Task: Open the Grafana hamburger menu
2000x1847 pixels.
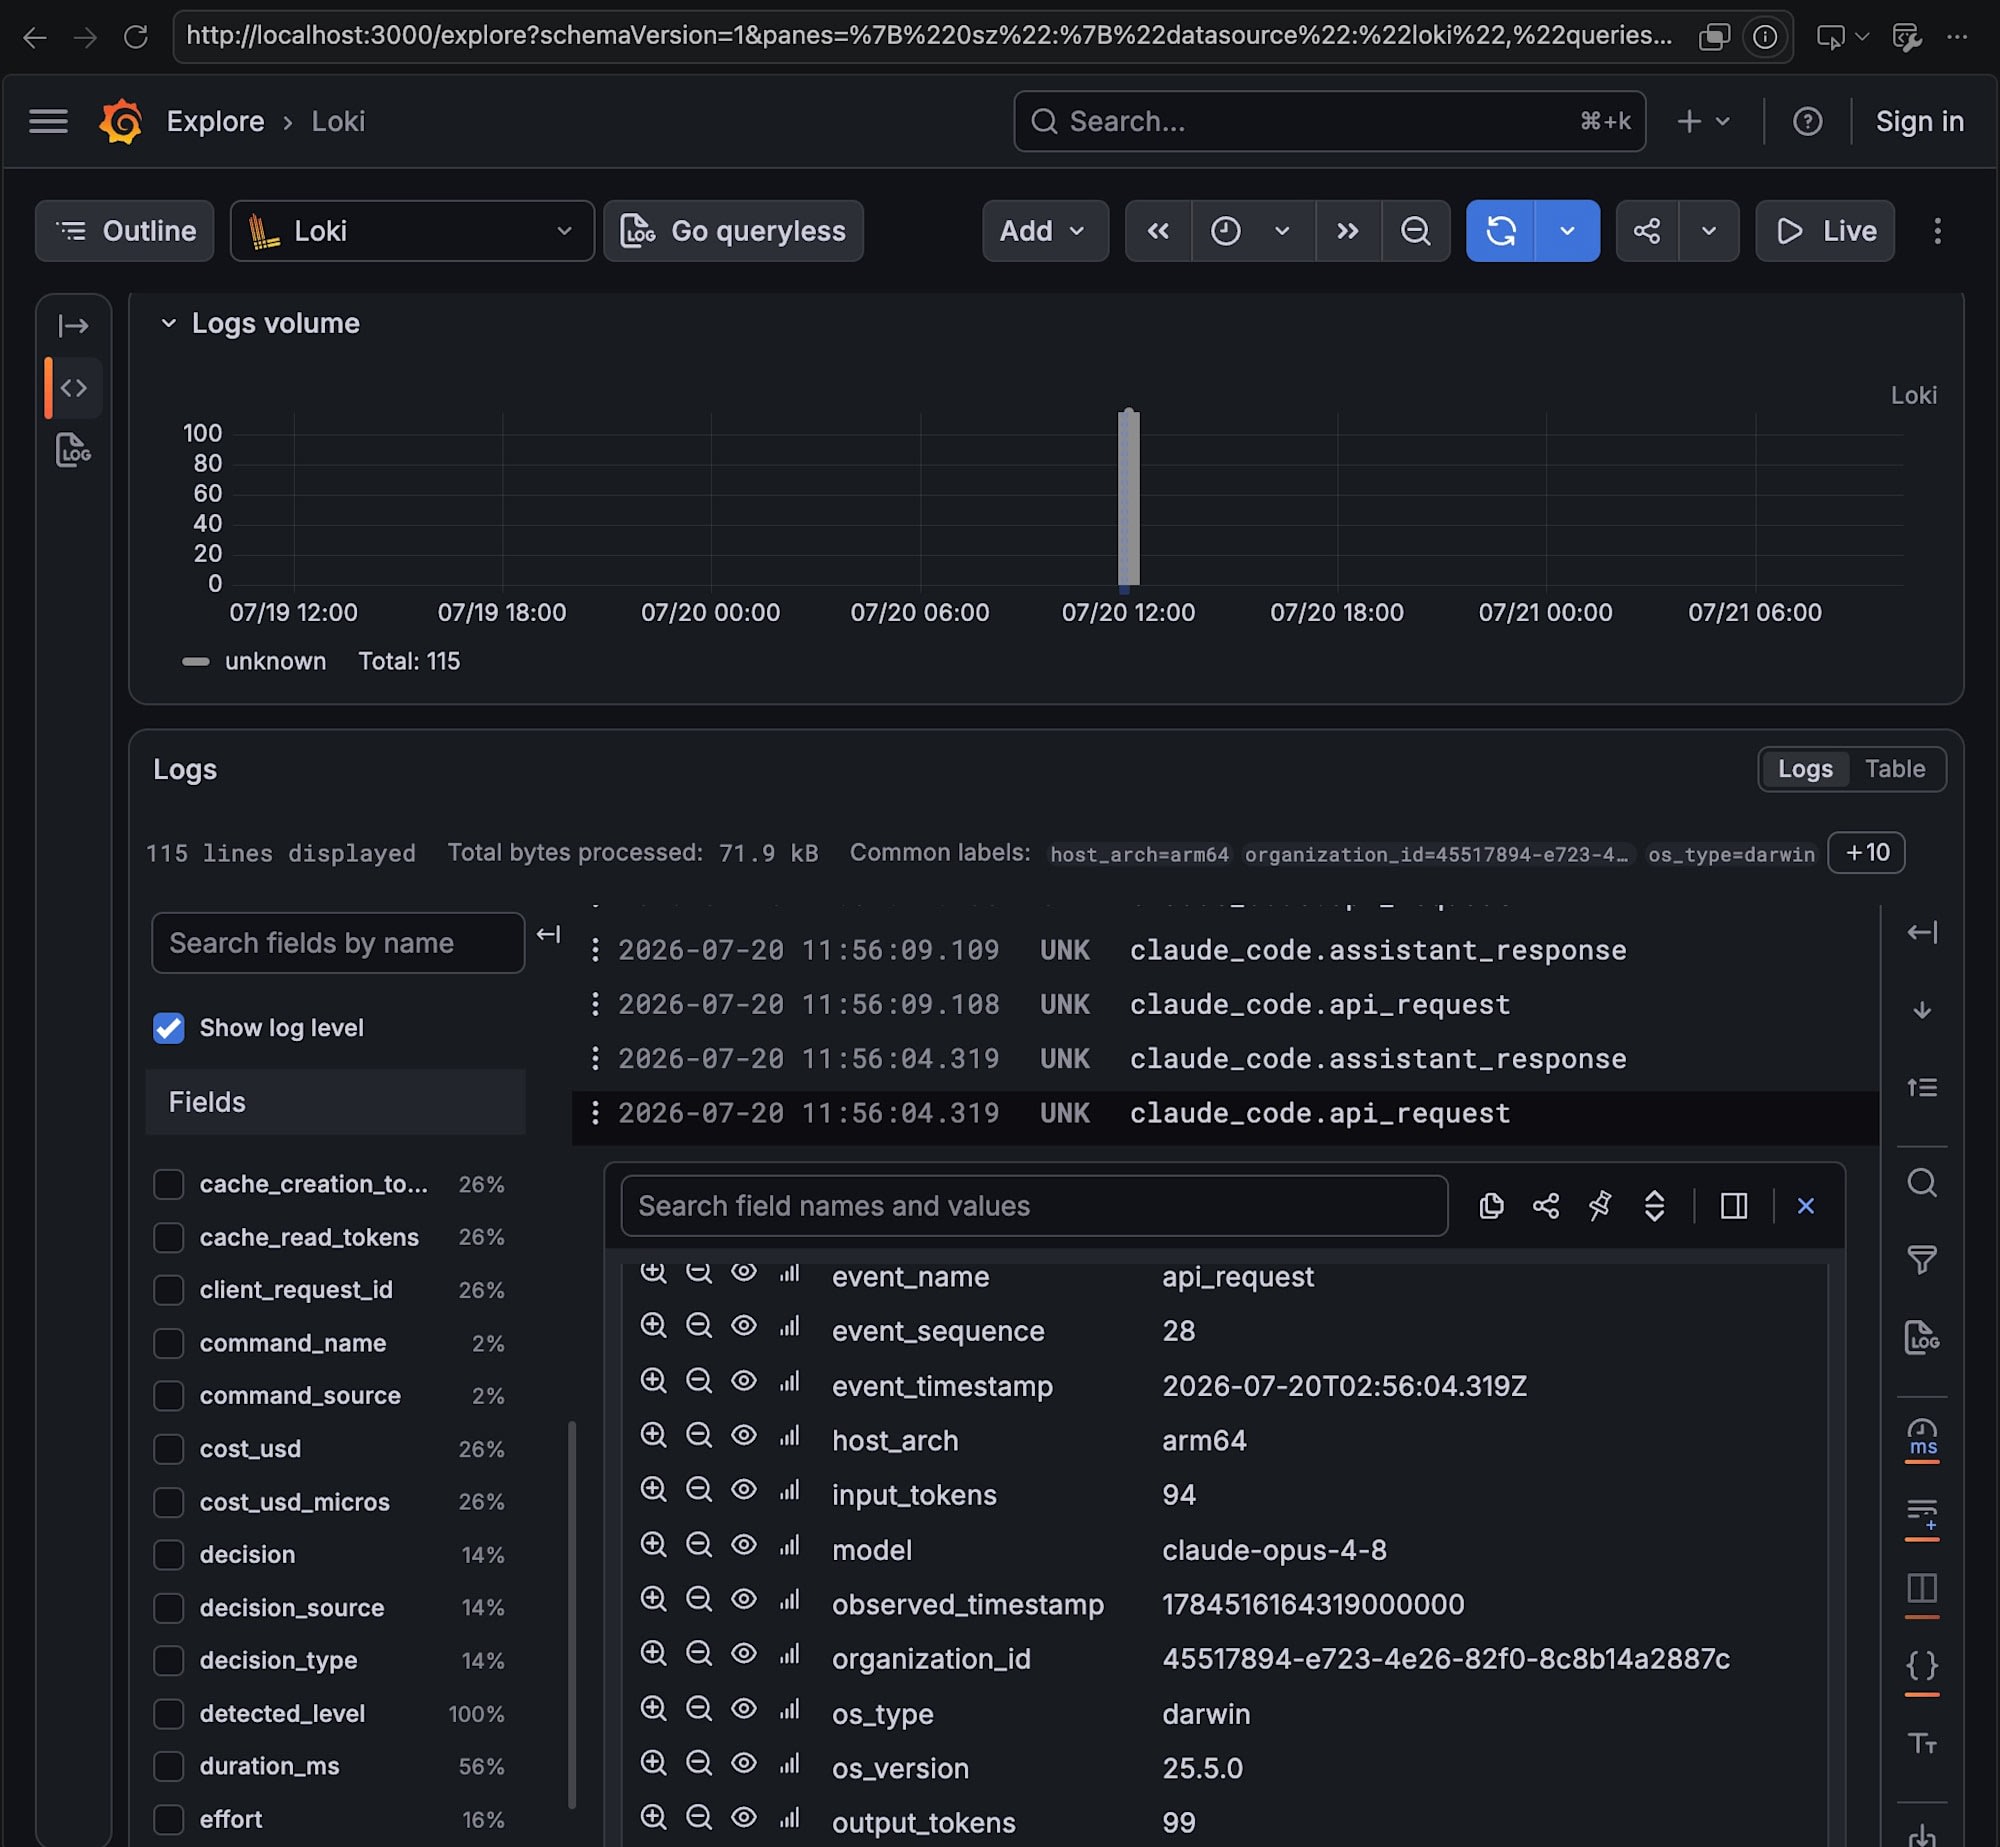Action: 48,121
